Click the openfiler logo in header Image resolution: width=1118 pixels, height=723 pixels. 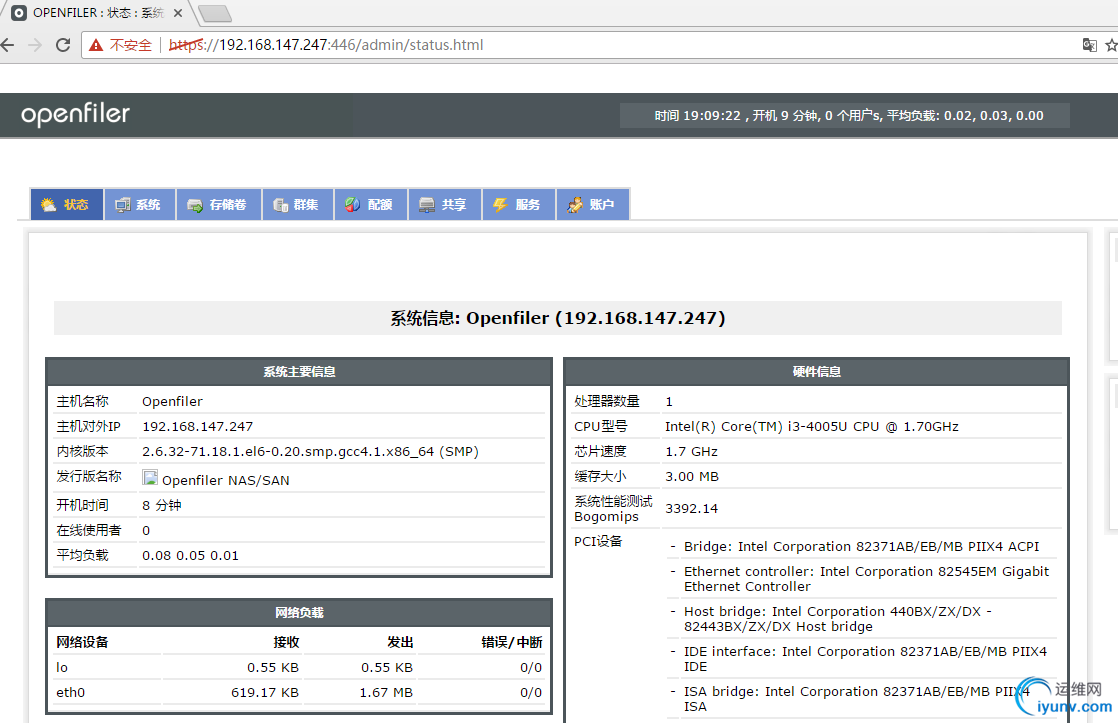coord(76,114)
